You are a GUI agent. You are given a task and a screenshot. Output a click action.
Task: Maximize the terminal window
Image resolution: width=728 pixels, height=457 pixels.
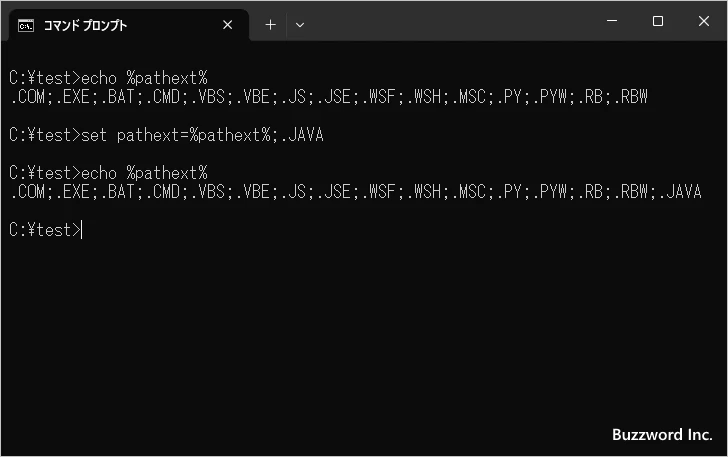click(657, 21)
